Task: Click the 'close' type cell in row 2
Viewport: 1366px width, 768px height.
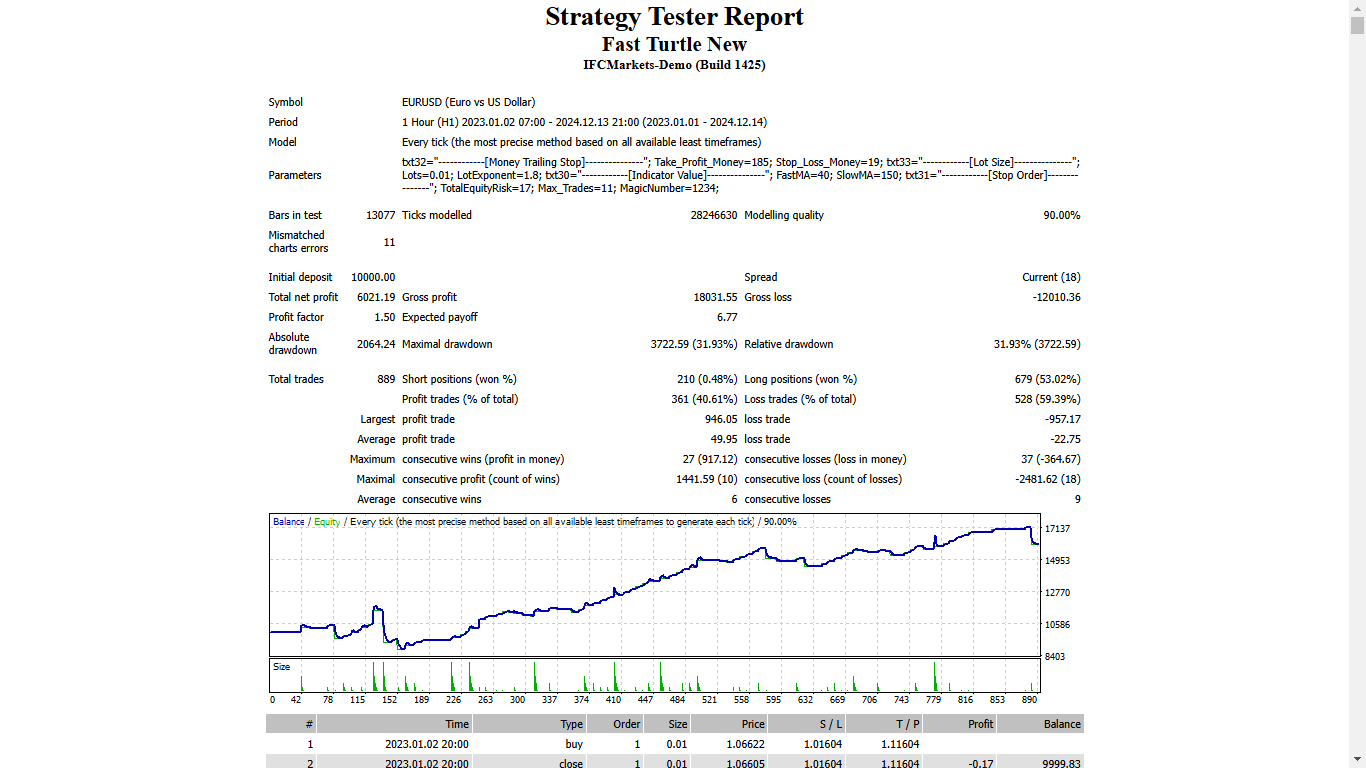Action: tap(570, 764)
